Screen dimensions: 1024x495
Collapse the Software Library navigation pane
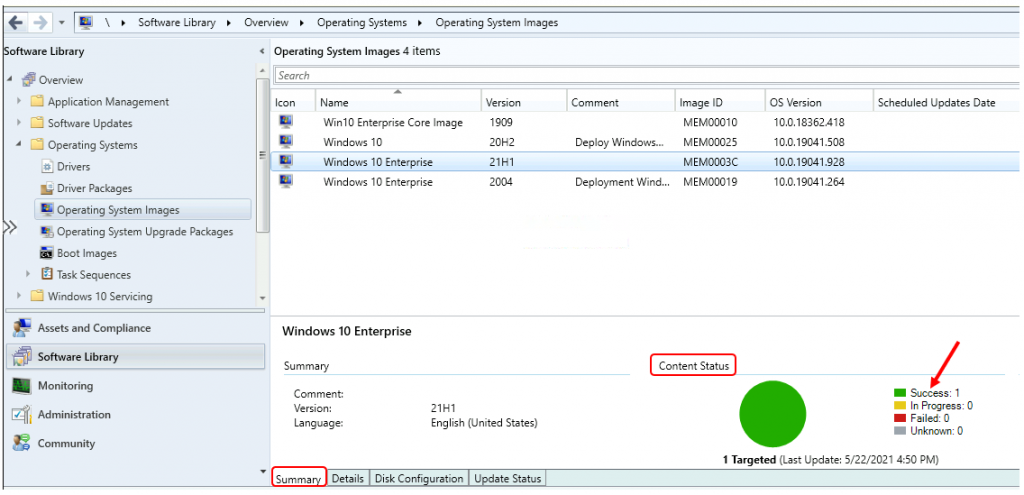pyautogui.click(x=262, y=52)
